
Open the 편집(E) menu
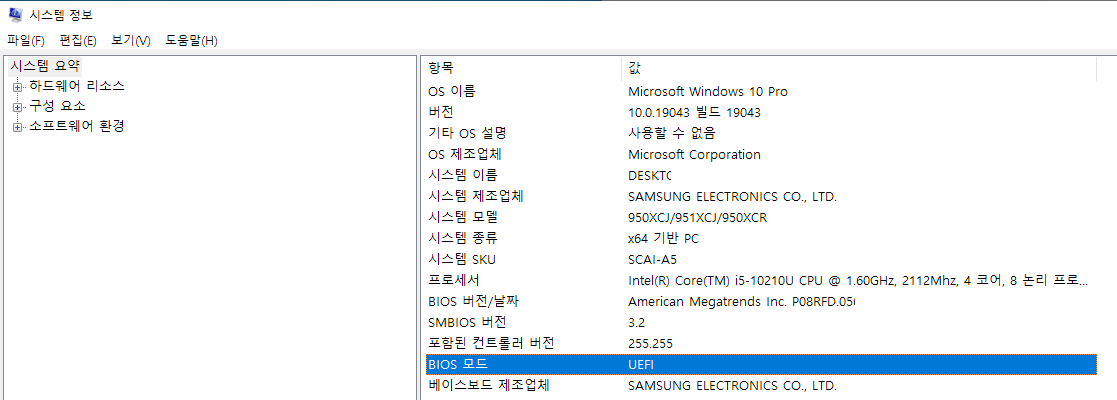point(78,41)
